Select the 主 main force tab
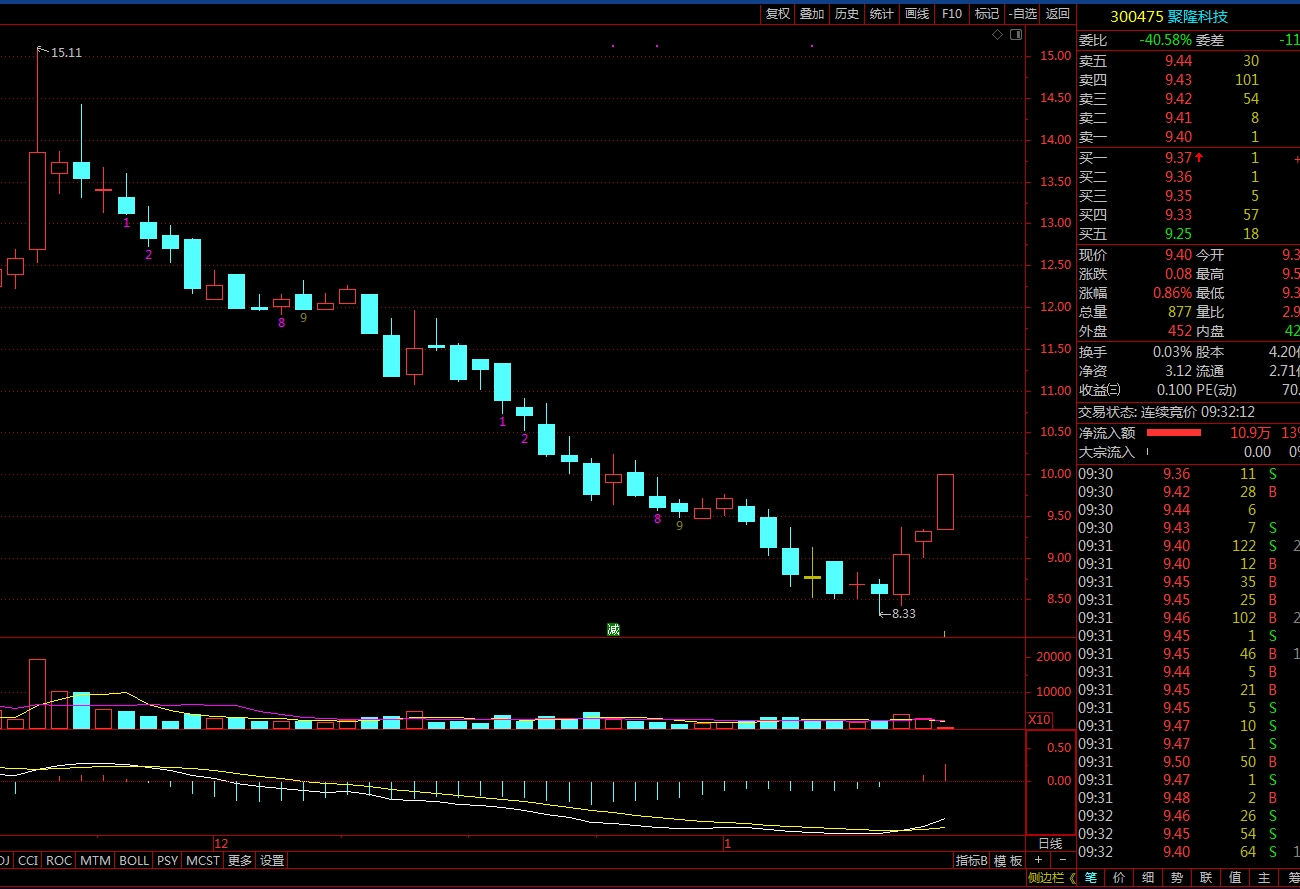This screenshot has width=1300, height=889. coord(1264,878)
